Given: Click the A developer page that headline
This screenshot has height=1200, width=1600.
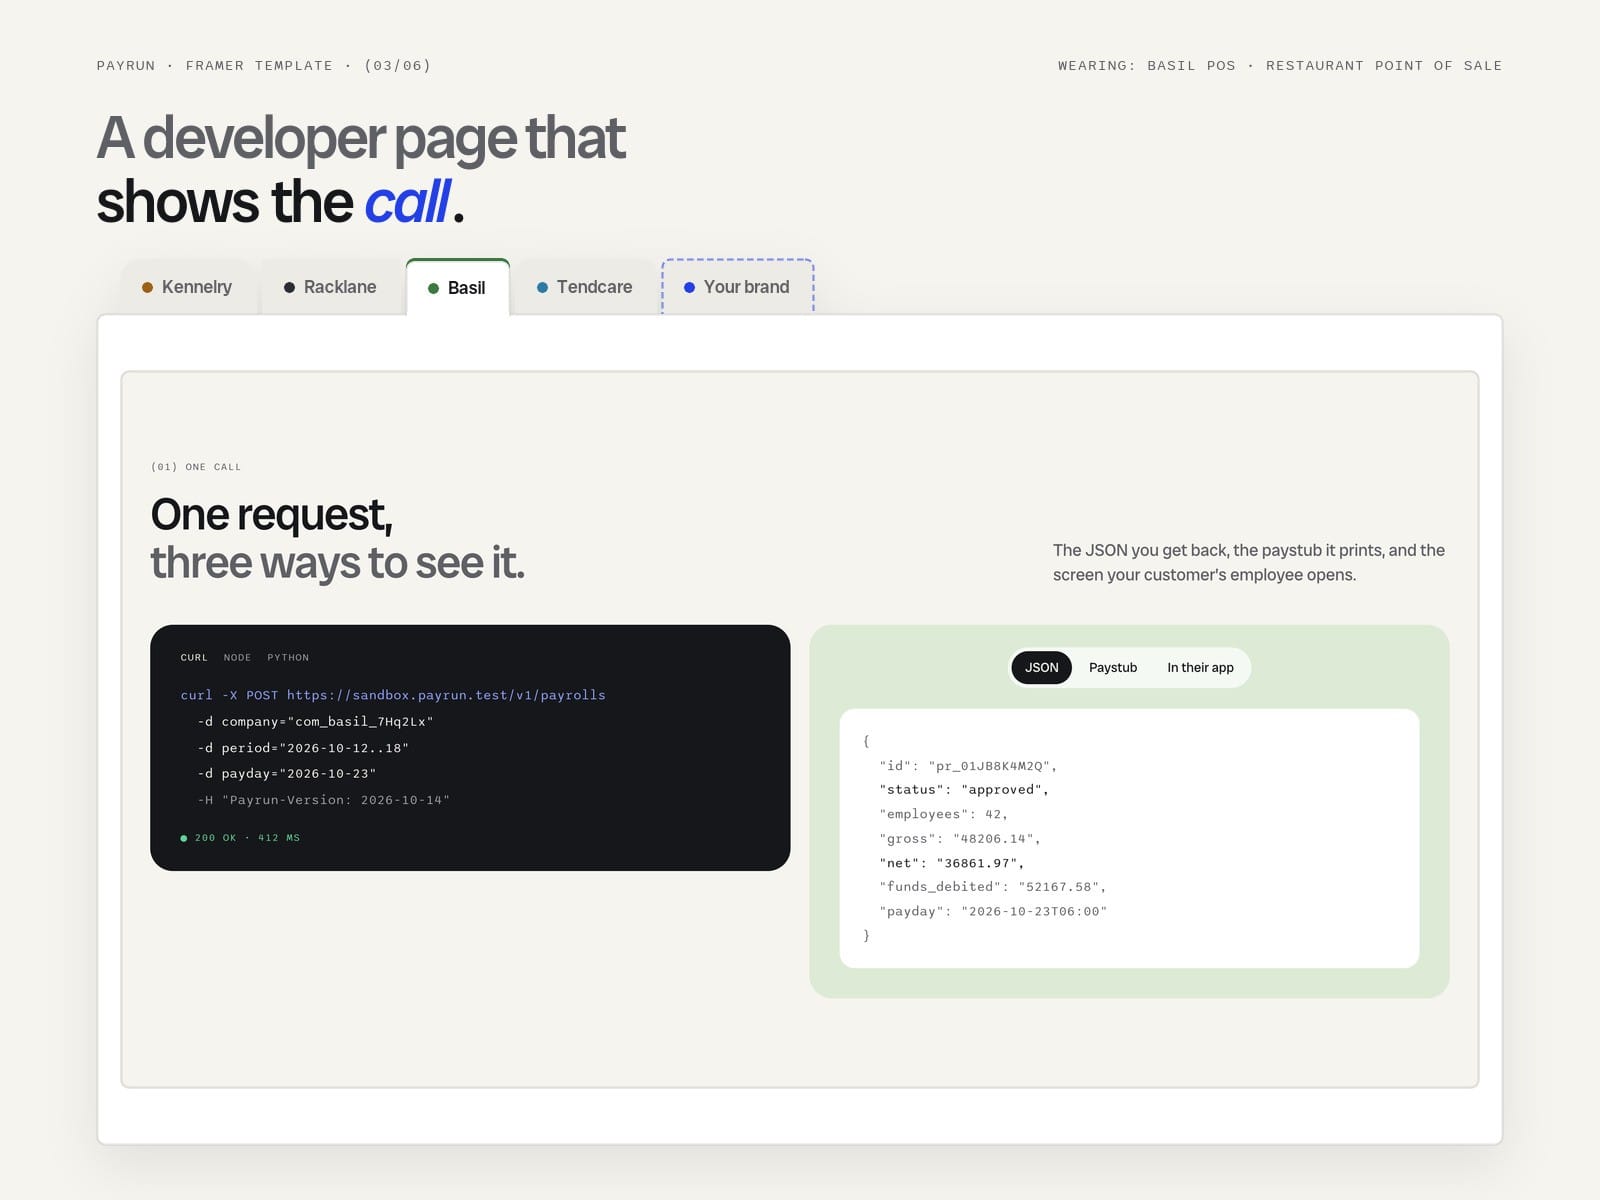Looking at the screenshot, I should [361, 138].
